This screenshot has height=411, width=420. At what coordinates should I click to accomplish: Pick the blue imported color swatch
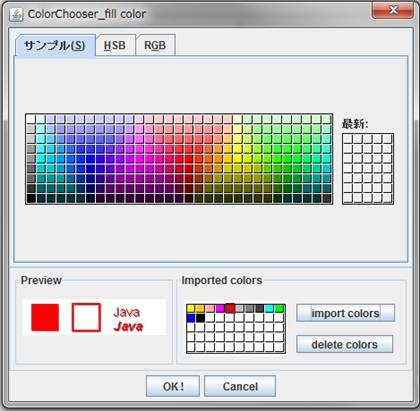[191, 318]
